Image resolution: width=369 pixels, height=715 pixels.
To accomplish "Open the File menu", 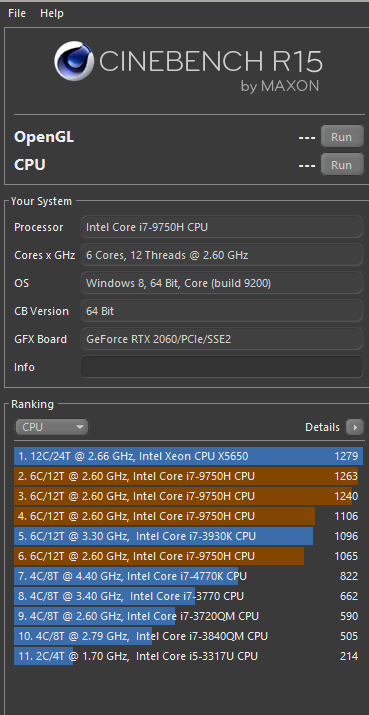I will point(17,13).
